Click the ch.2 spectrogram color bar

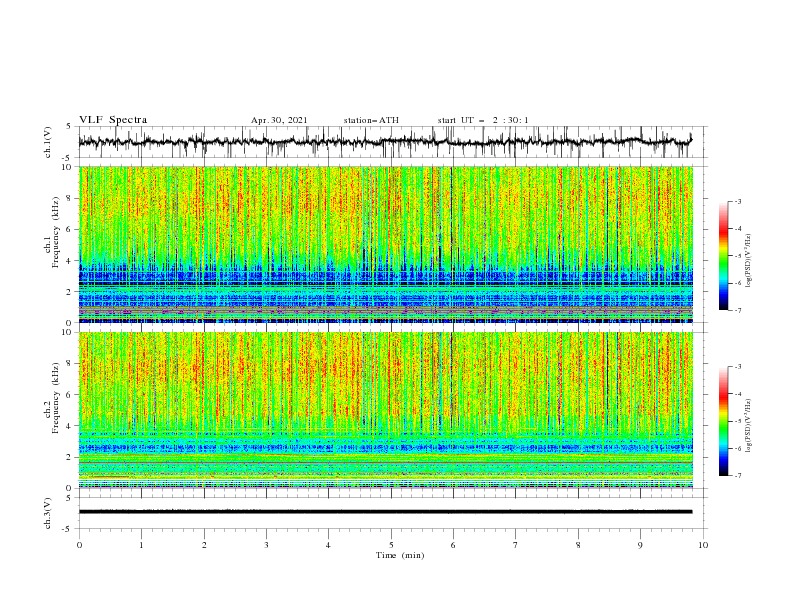[723, 421]
